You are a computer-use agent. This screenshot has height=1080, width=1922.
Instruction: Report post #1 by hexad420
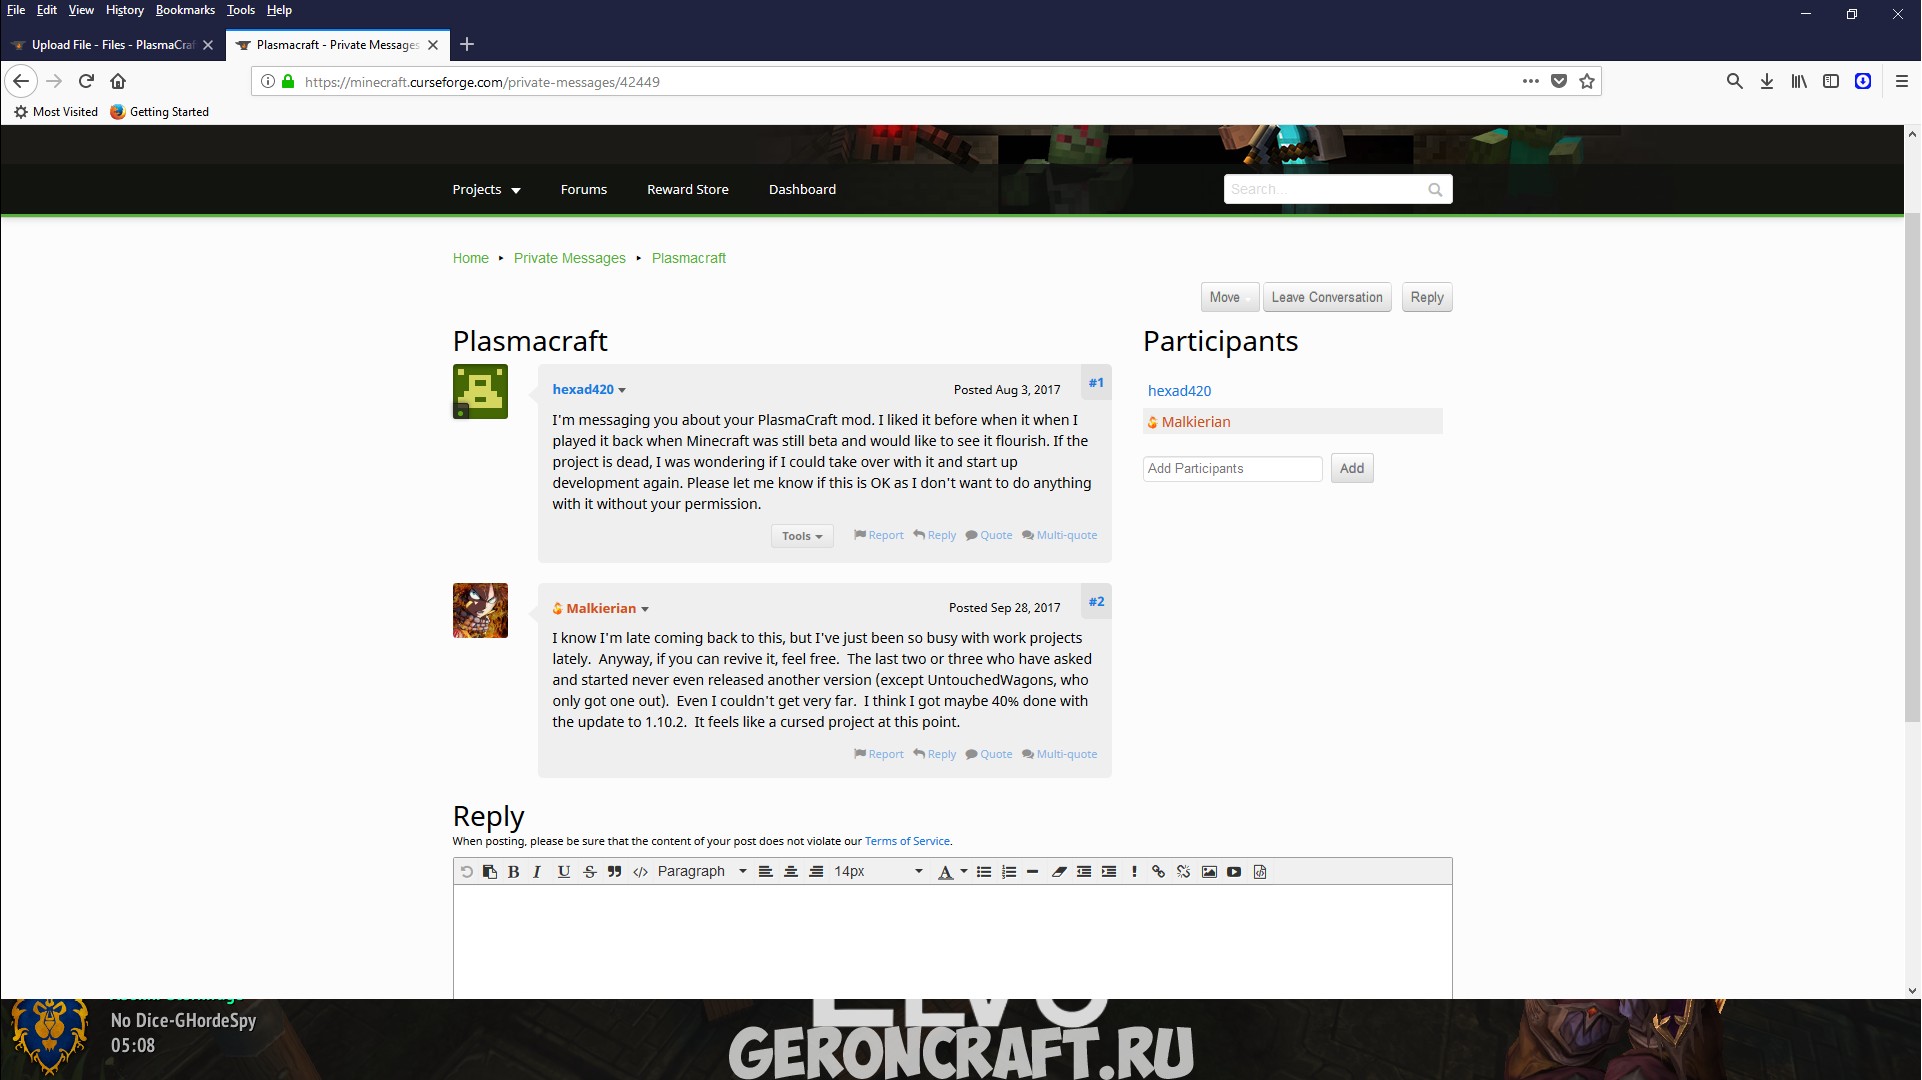[x=879, y=536]
